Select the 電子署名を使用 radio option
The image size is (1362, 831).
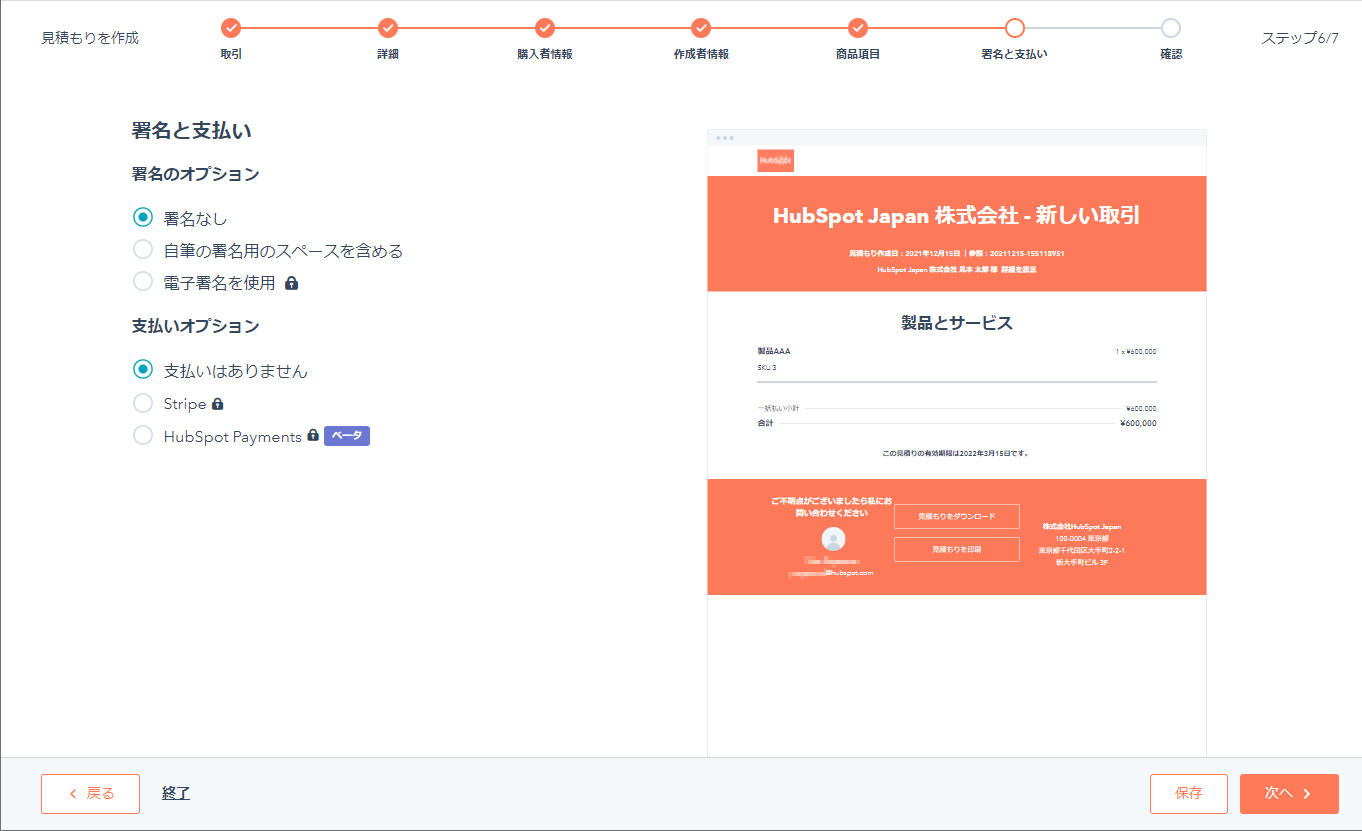(143, 282)
